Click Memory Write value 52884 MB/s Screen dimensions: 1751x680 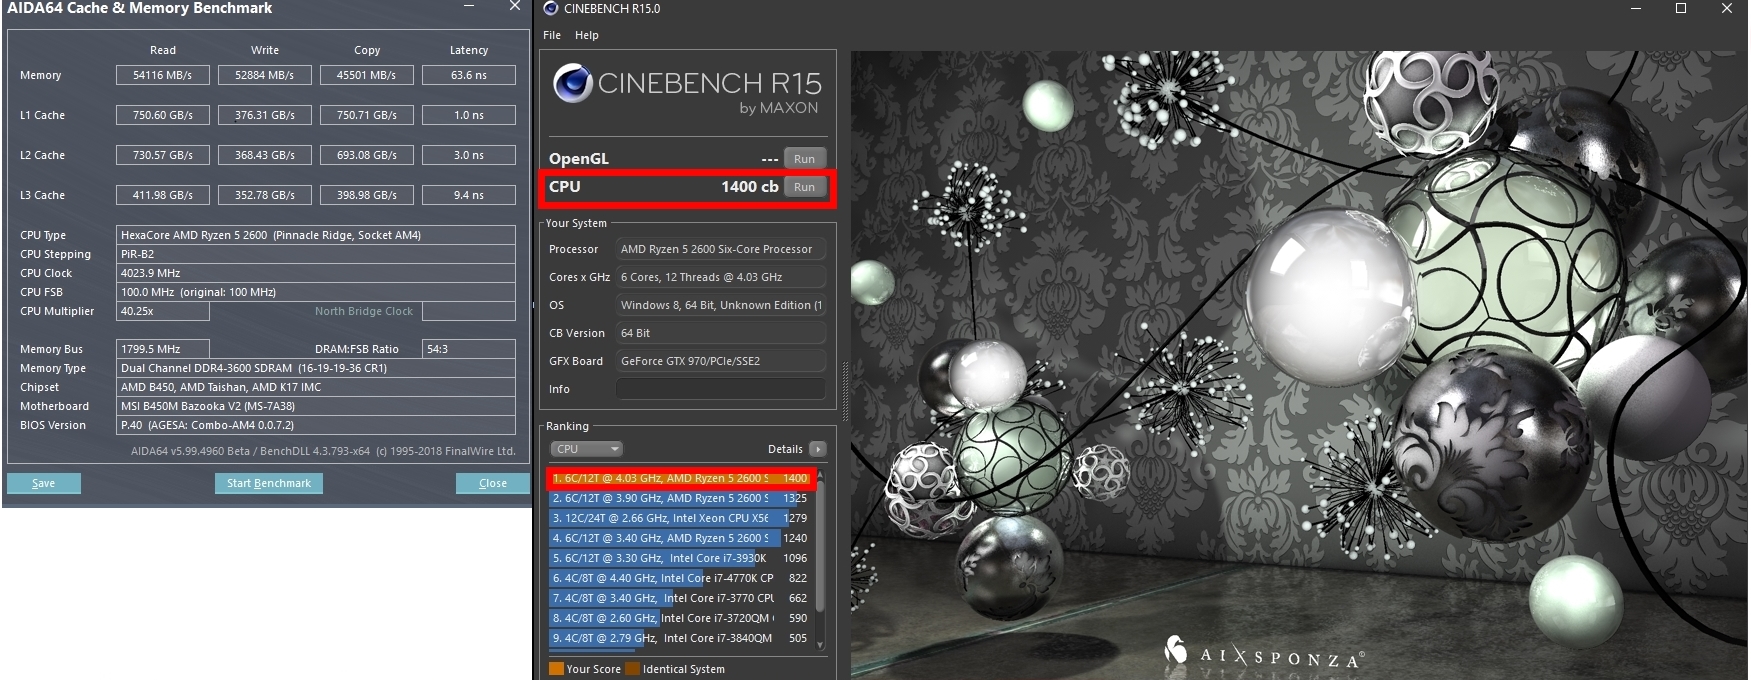coord(265,75)
